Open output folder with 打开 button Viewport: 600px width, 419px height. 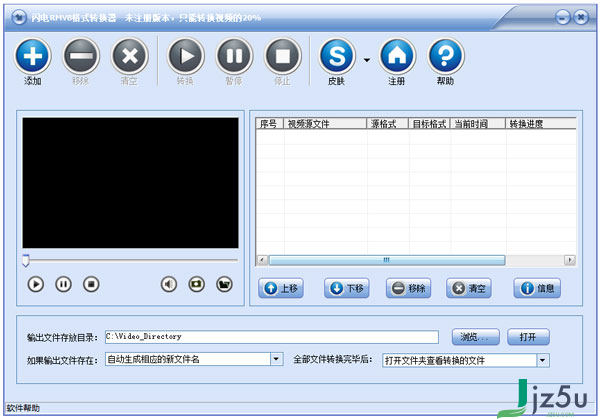(528, 337)
